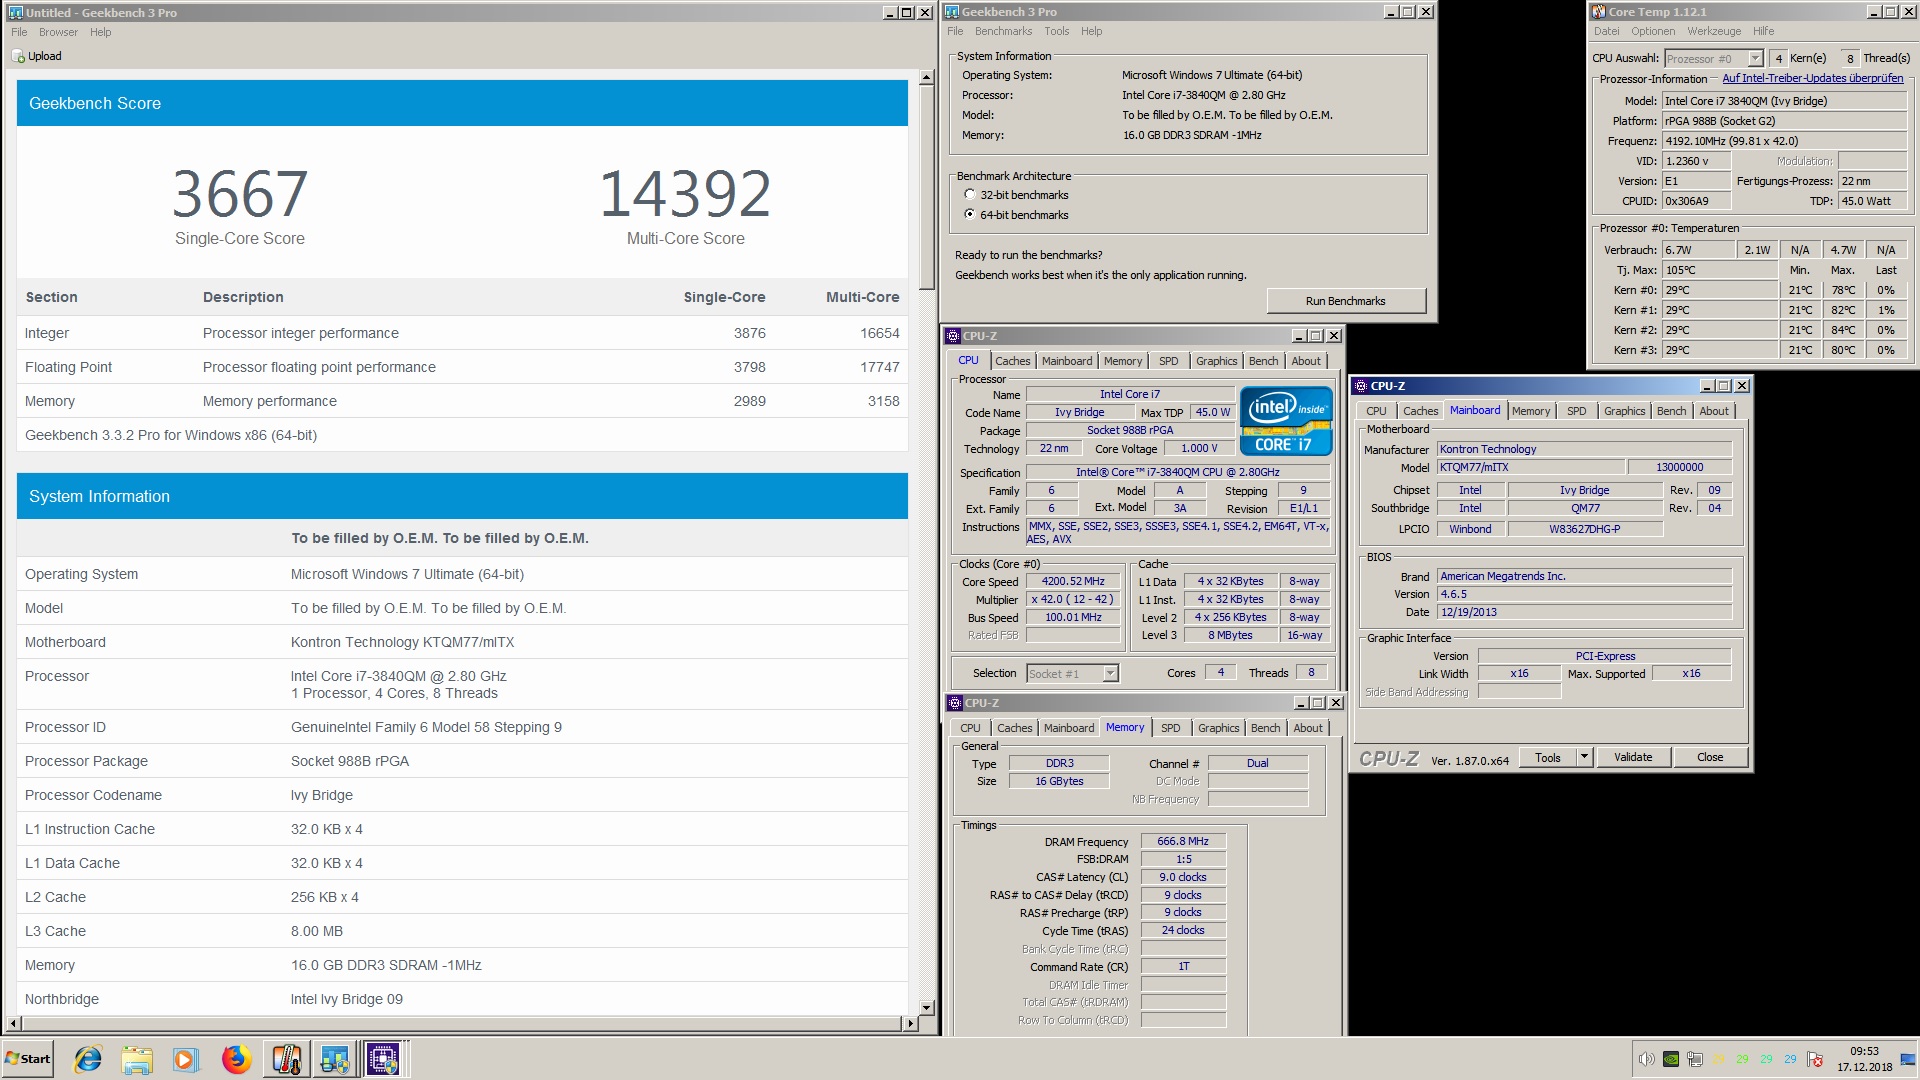Click the Single-Core Score value 3667
The image size is (1920, 1080).
coord(240,194)
